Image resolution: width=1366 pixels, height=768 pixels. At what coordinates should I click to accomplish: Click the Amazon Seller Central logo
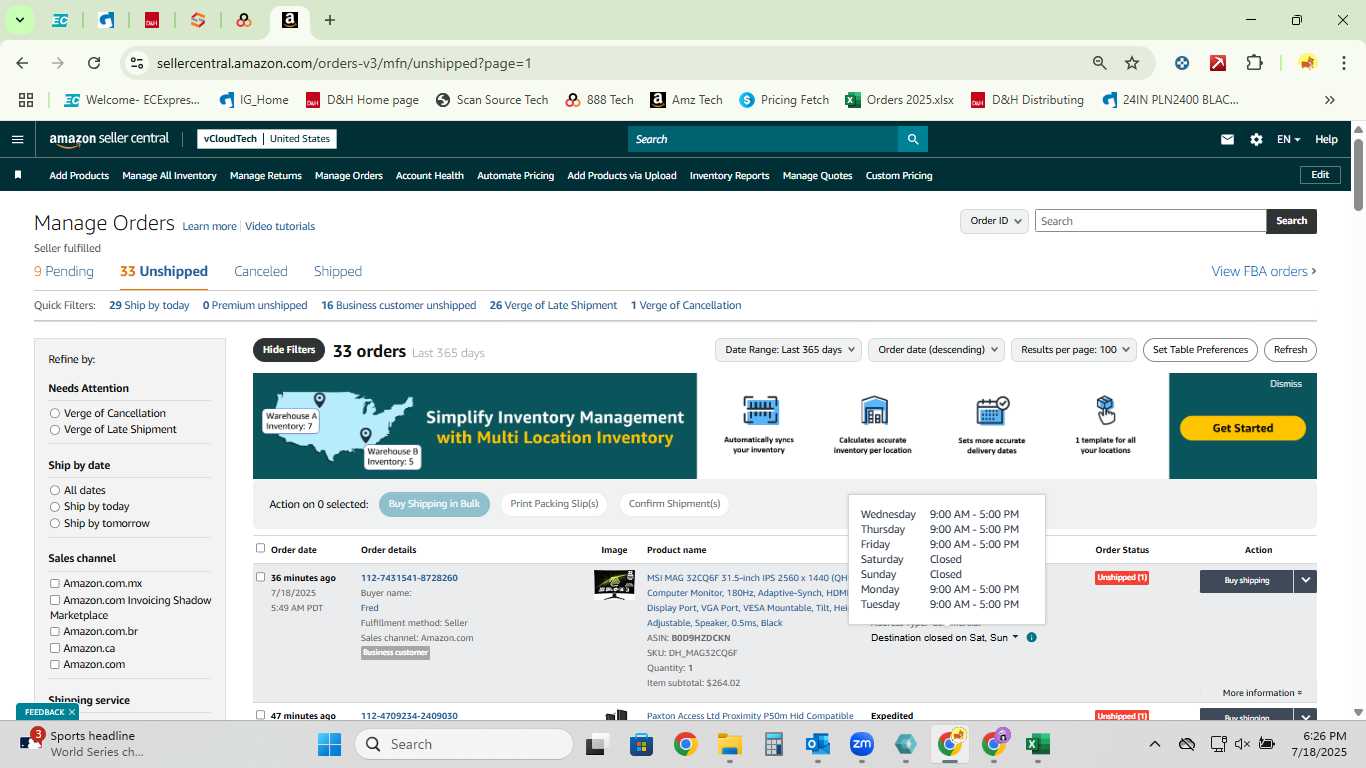110,139
